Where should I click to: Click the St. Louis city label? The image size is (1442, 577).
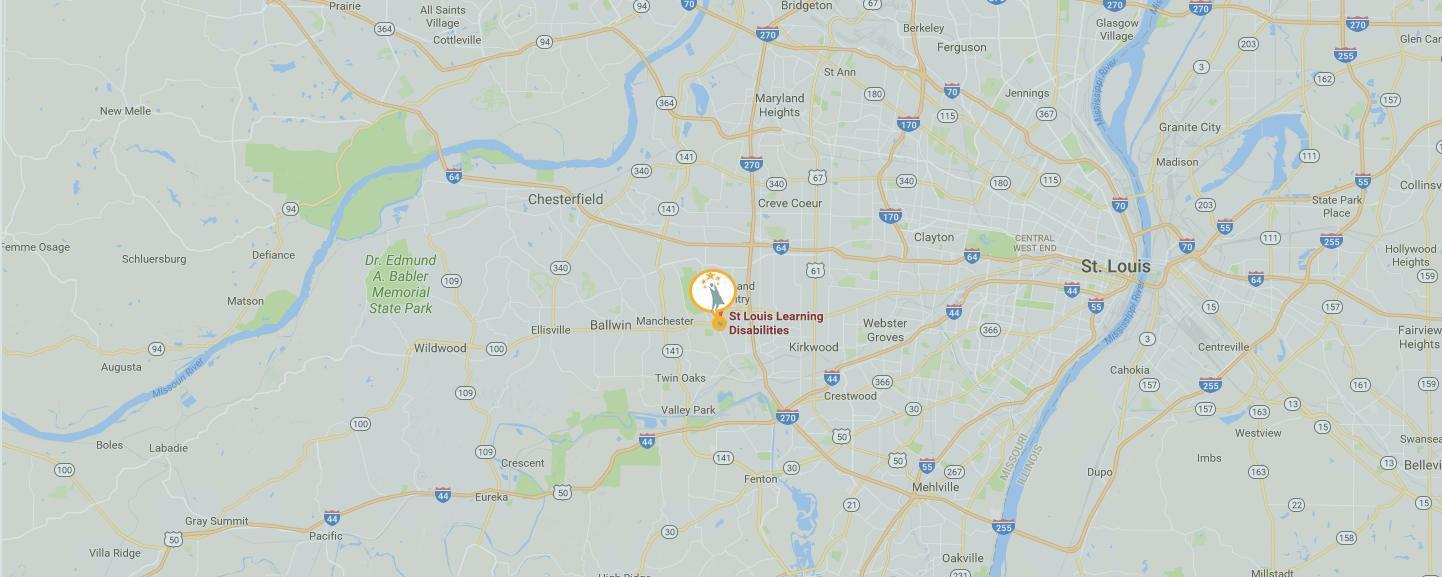[1115, 266]
